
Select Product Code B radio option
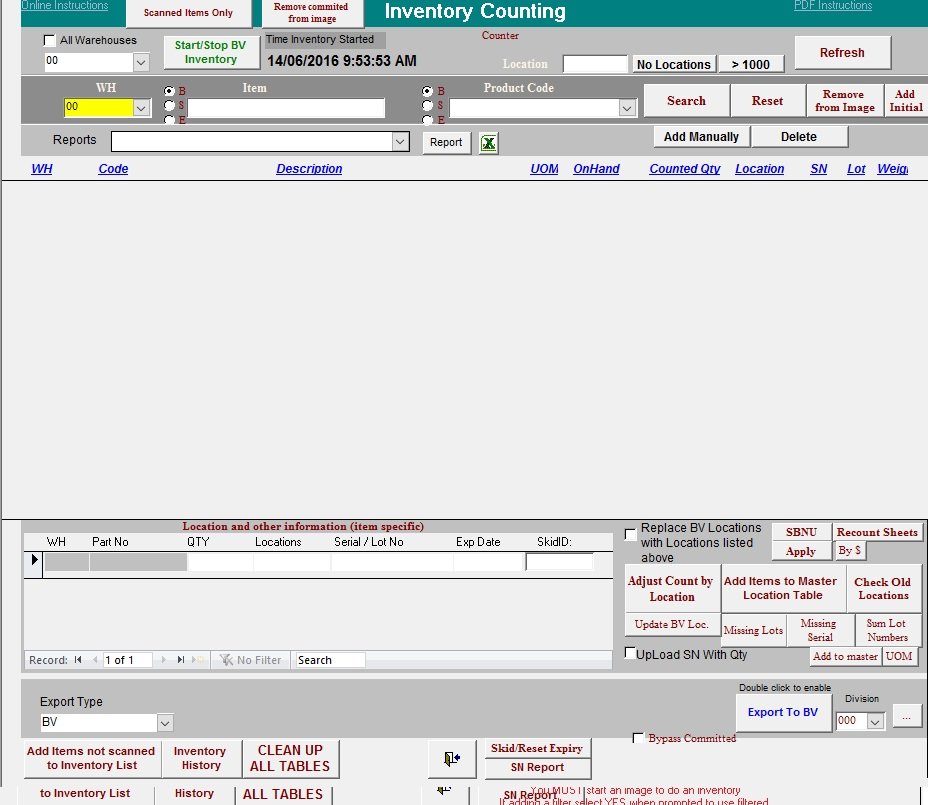click(427, 91)
